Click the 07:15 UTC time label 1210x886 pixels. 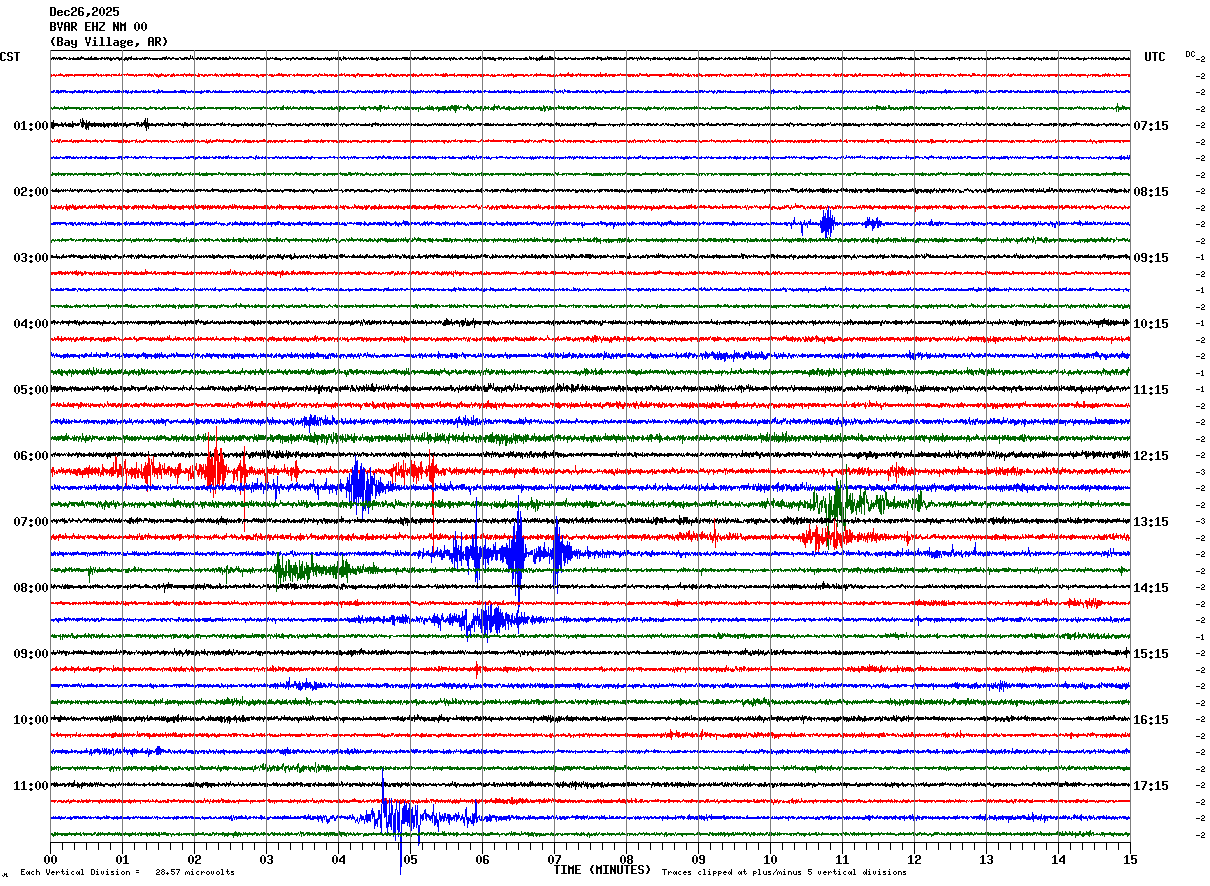point(1151,126)
